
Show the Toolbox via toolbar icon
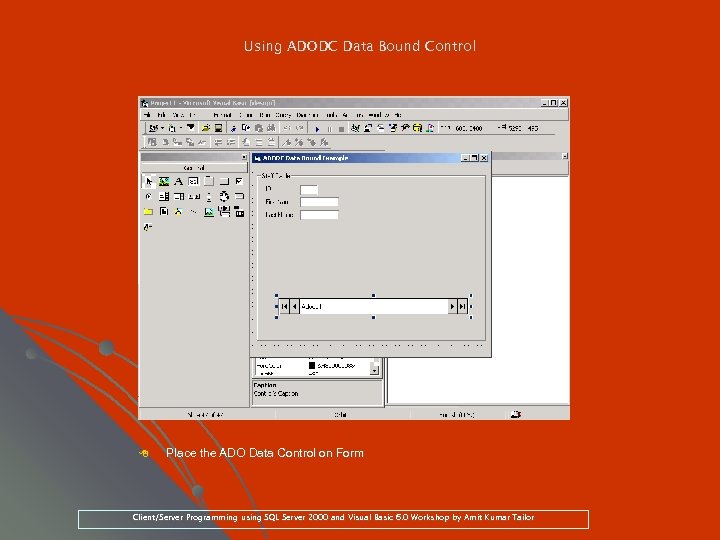[405, 128]
